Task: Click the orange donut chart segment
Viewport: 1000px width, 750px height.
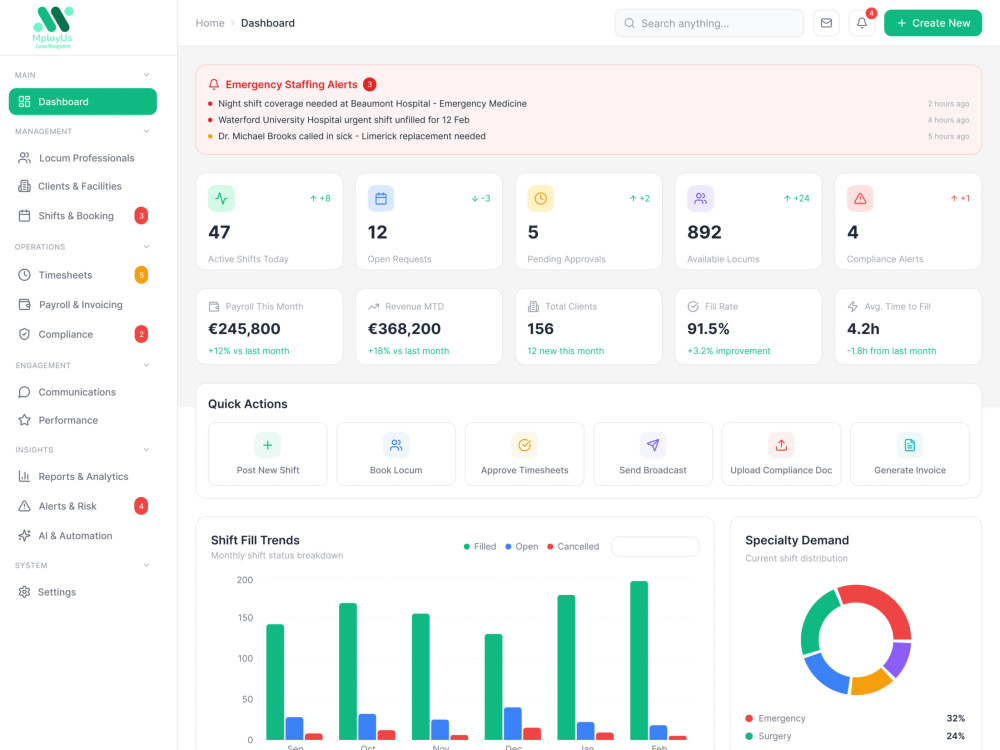Action: coord(871,682)
